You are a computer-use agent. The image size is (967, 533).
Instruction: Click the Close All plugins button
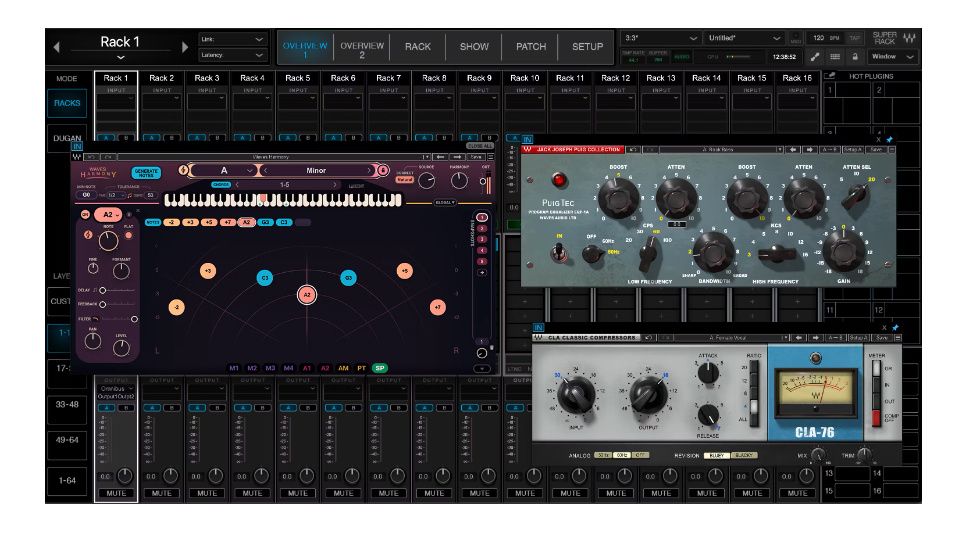coord(480,146)
